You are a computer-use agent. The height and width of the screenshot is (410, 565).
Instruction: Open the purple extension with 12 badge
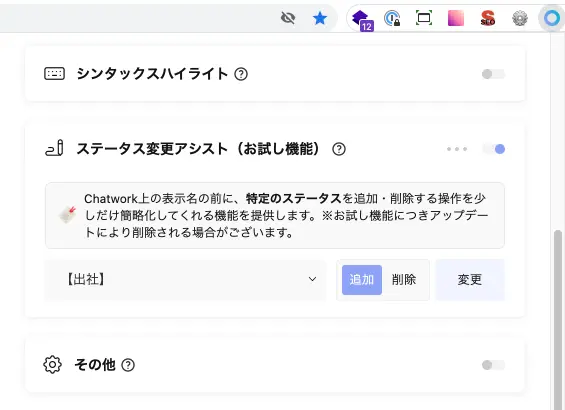362,20
